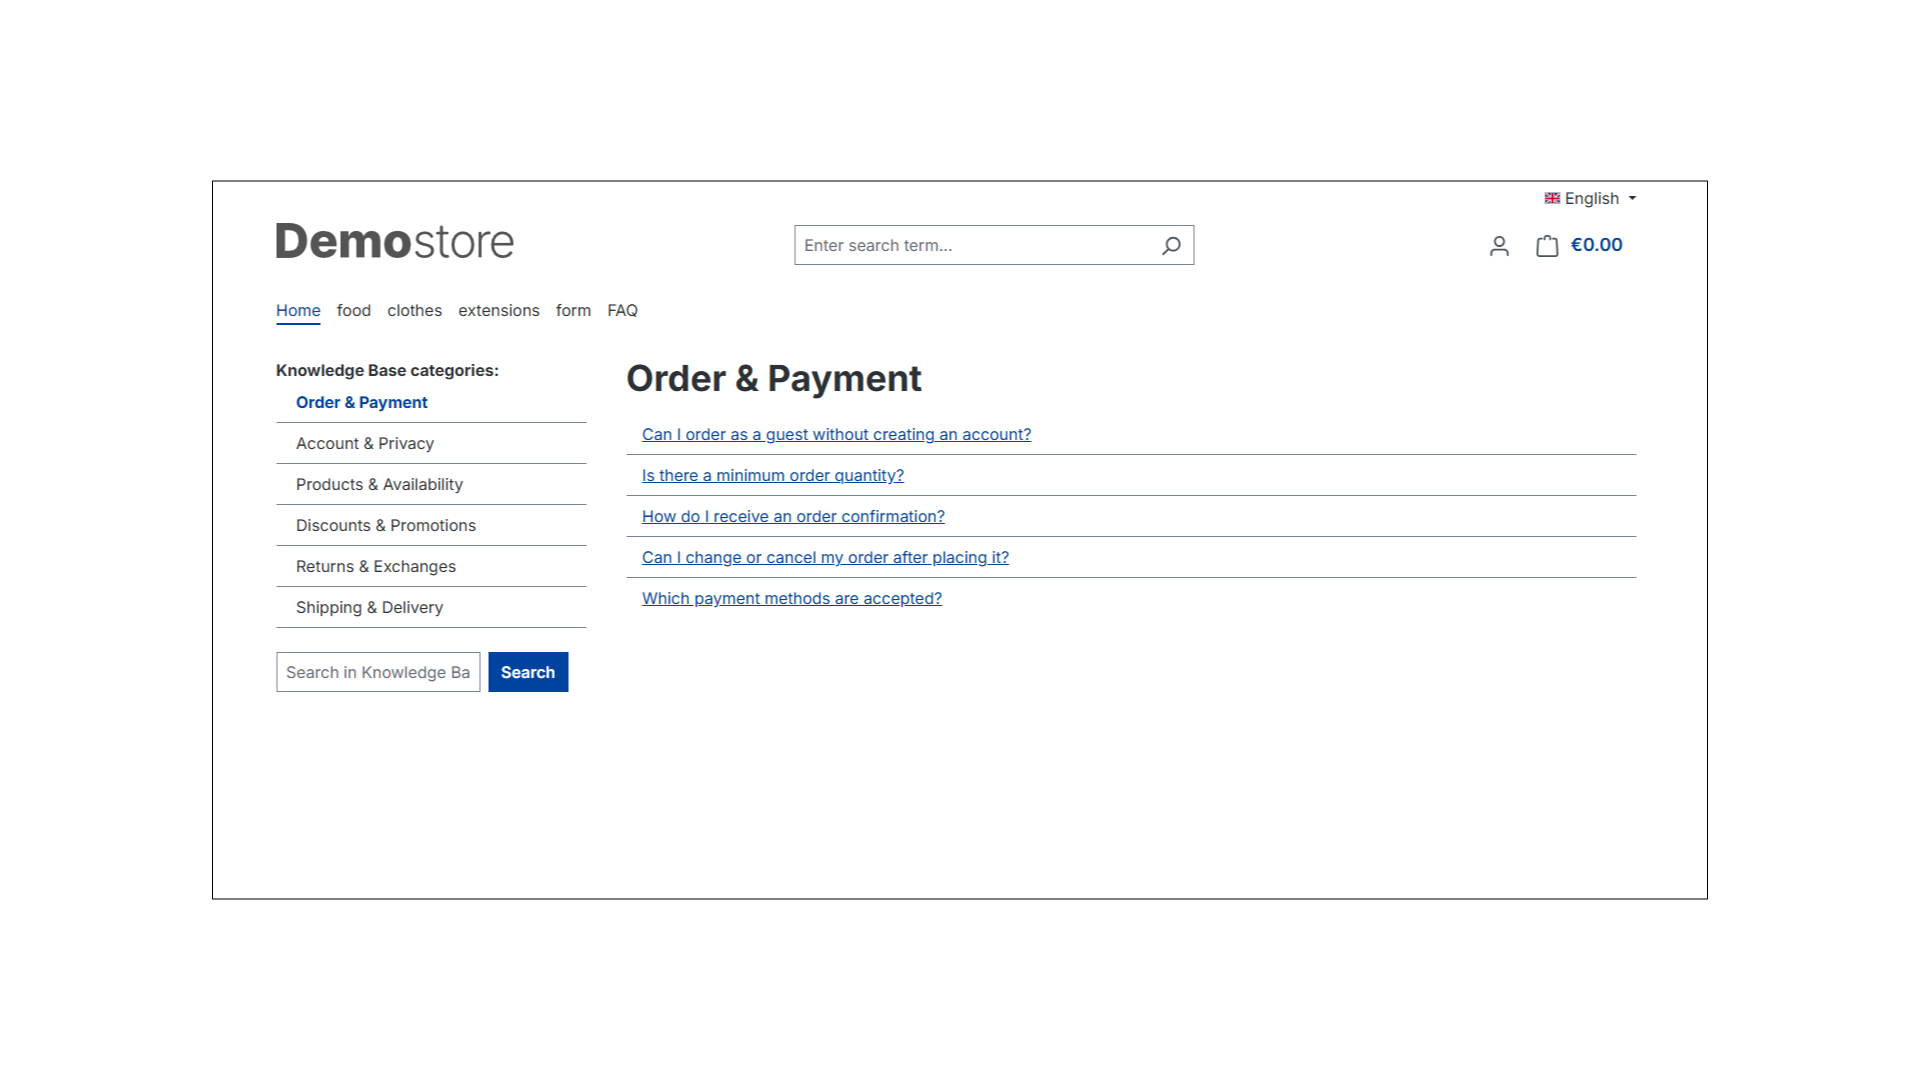The height and width of the screenshot is (1080, 1920).
Task: Open the shopping cart bag icon
Action: pyautogui.click(x=1547, y=246)
